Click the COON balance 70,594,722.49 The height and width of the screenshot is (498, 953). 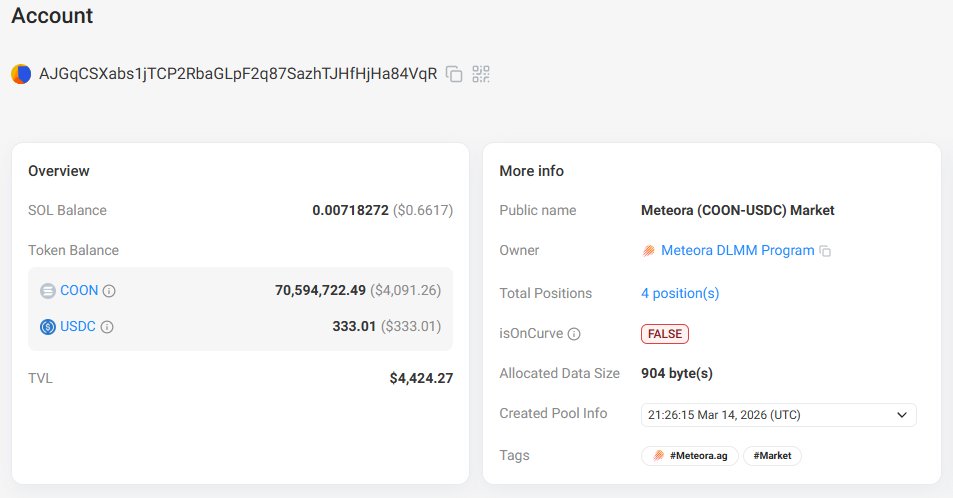click(320, 291)
